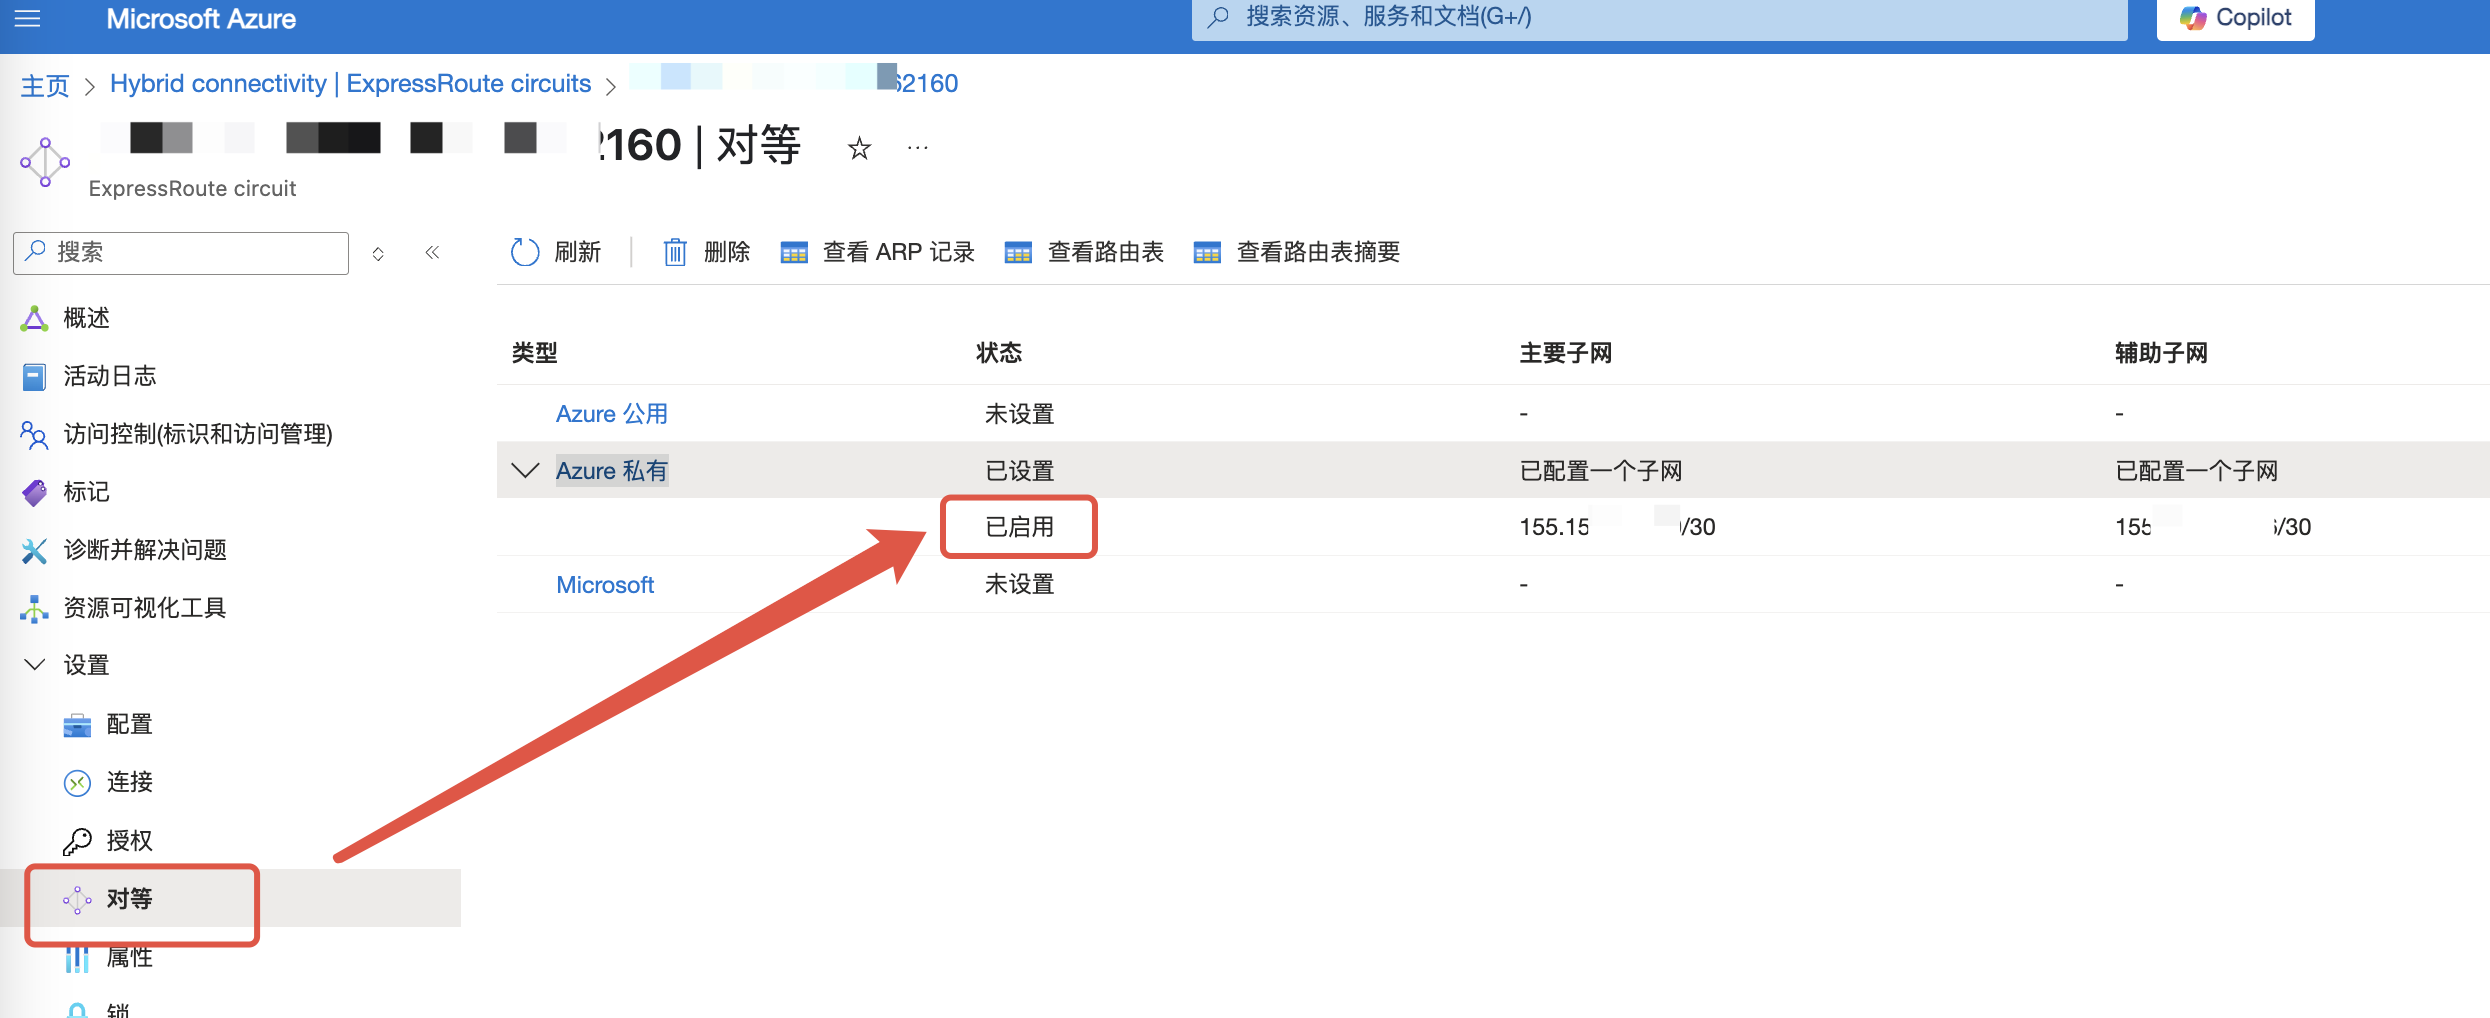Click the 资源可视化工具 hierarchy icon
This screenshot has height=1018, width=2490.
[34, 609]
